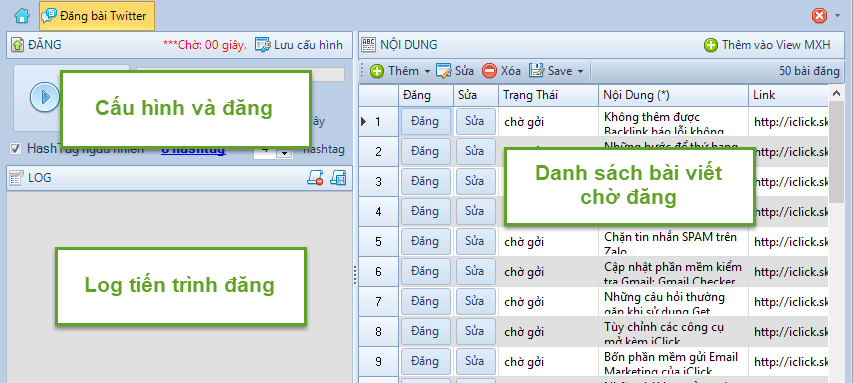Click Đăng button in row 7
Image resolution: width=853 pixels, height=383 pixels.
425,301
